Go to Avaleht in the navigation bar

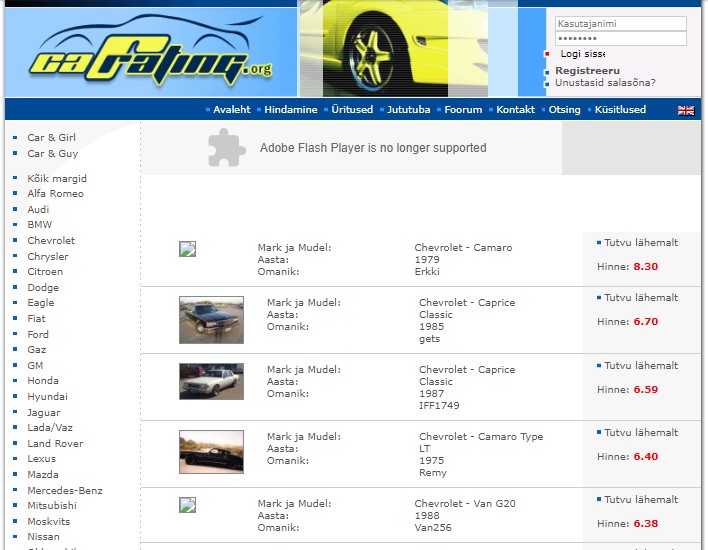click(x=232, y=110)
